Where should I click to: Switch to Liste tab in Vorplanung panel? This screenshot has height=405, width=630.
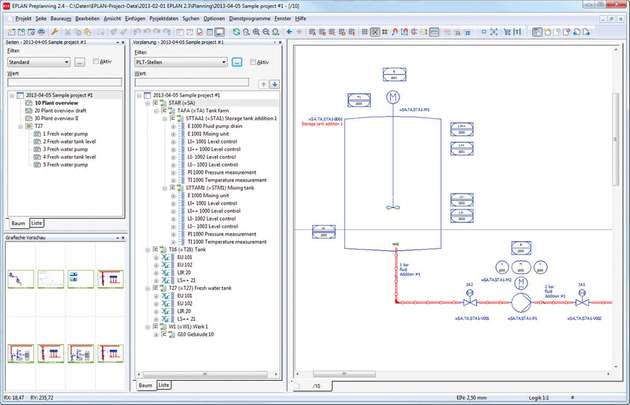[164, 385]
